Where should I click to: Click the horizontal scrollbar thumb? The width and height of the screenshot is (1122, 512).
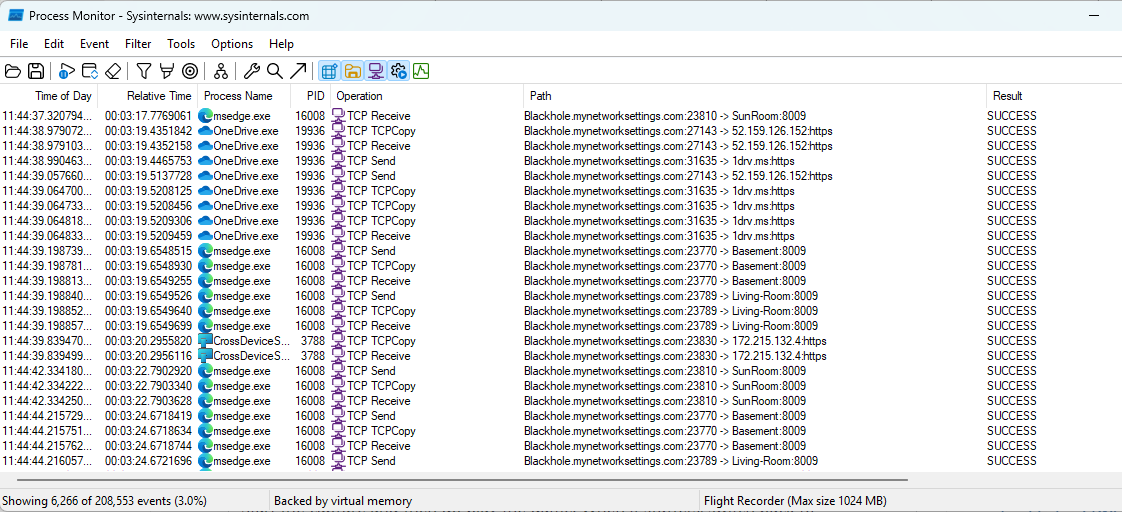point(462,480)
